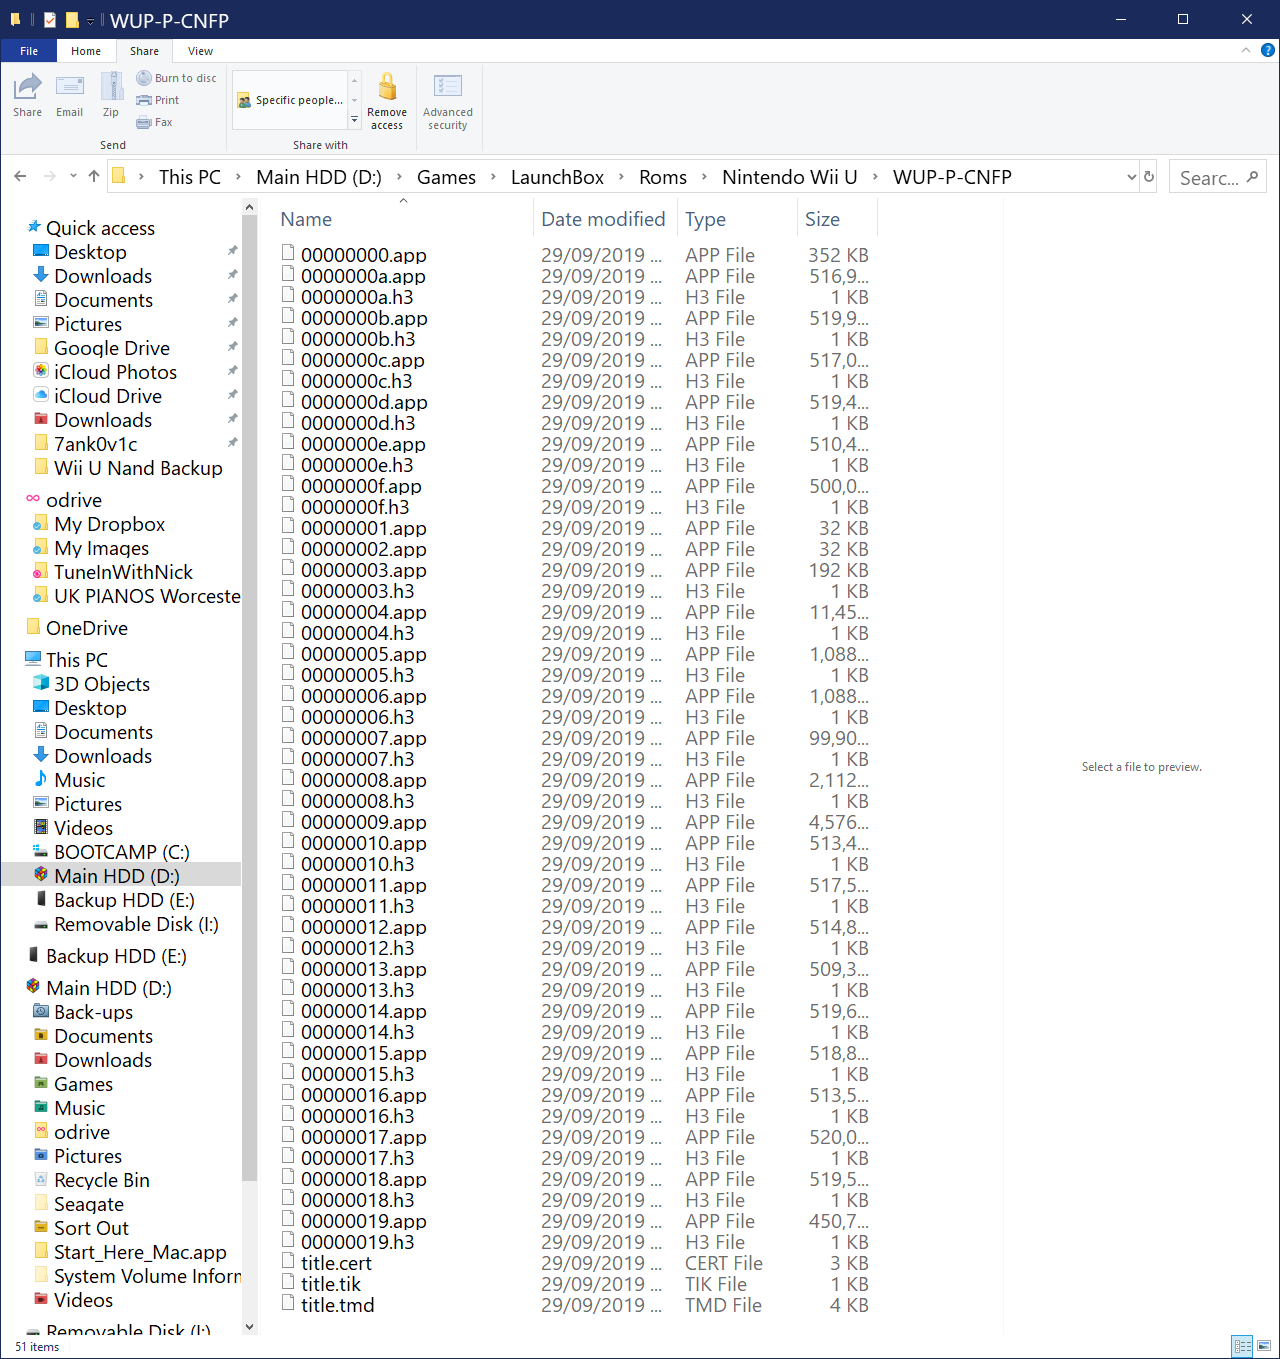Switch to the Home ribbon tab
The image size is (1280, 1359).
(x=86, y=51)
